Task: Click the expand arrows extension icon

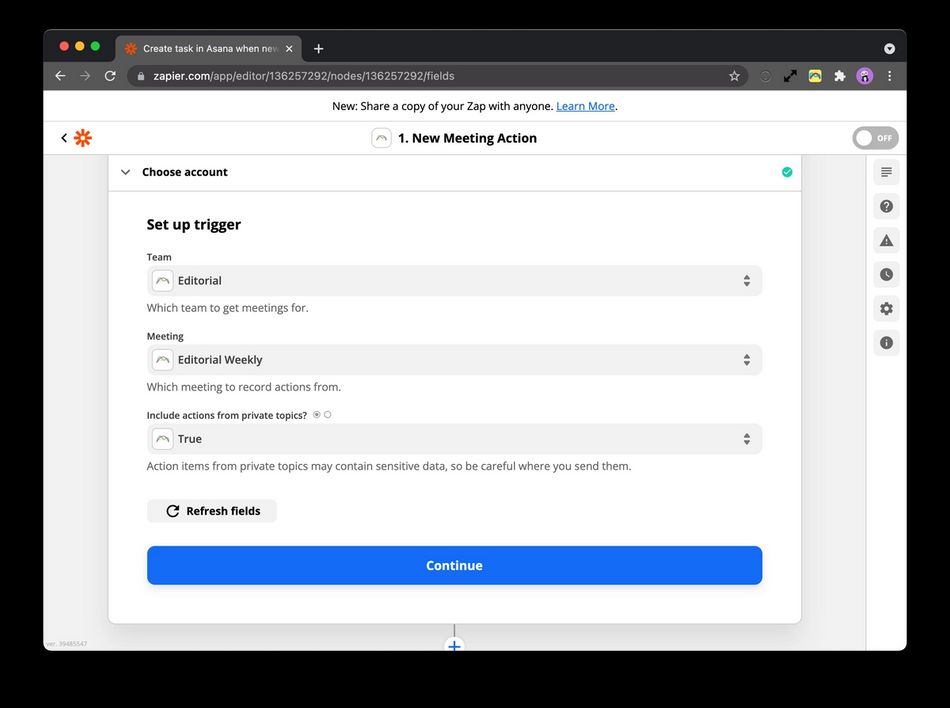Action: [x=790, y=76]
